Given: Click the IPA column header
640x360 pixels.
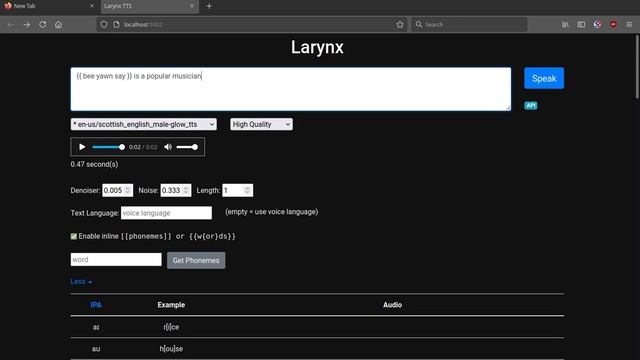Looking at the screenshot, I should point(96,305).
